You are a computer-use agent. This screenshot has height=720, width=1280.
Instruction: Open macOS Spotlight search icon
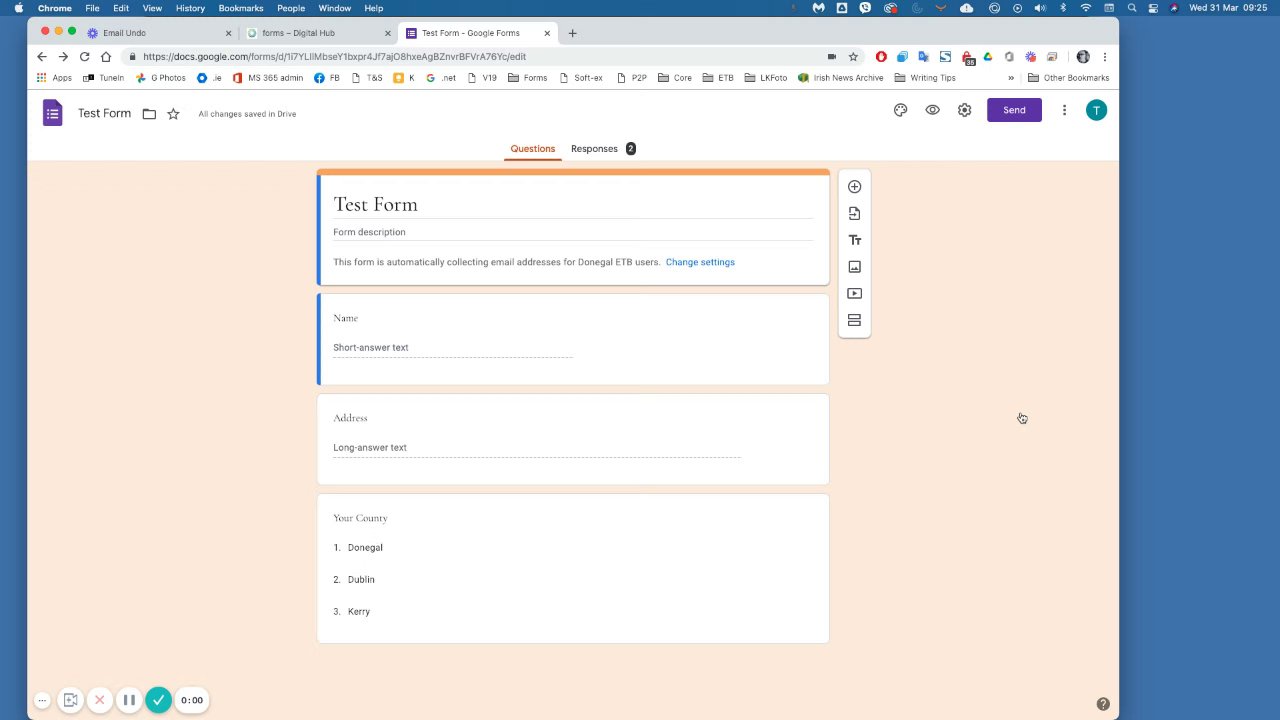[x=1132, y=8]
